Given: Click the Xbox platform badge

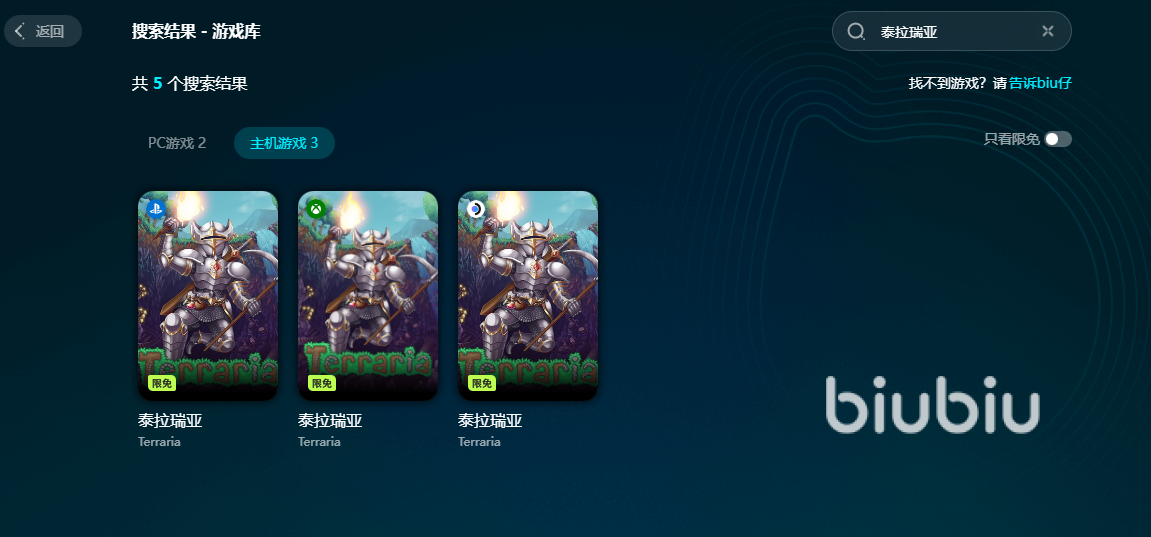Looking at the screenshot, I should 316,208.
